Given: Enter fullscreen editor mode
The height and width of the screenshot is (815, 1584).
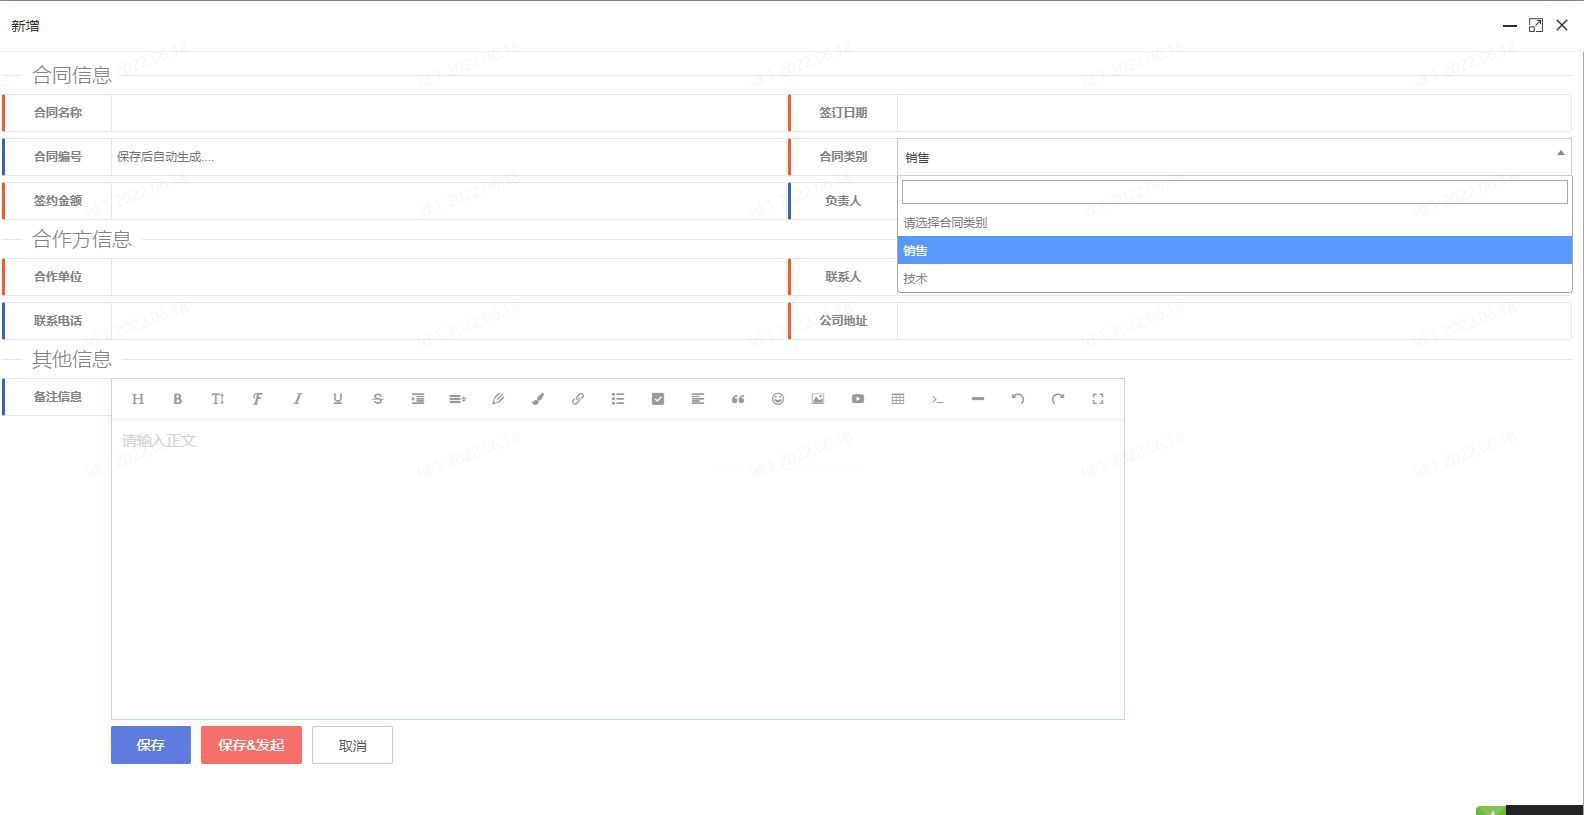Looking at the screenshot, I should [1098, 399].
